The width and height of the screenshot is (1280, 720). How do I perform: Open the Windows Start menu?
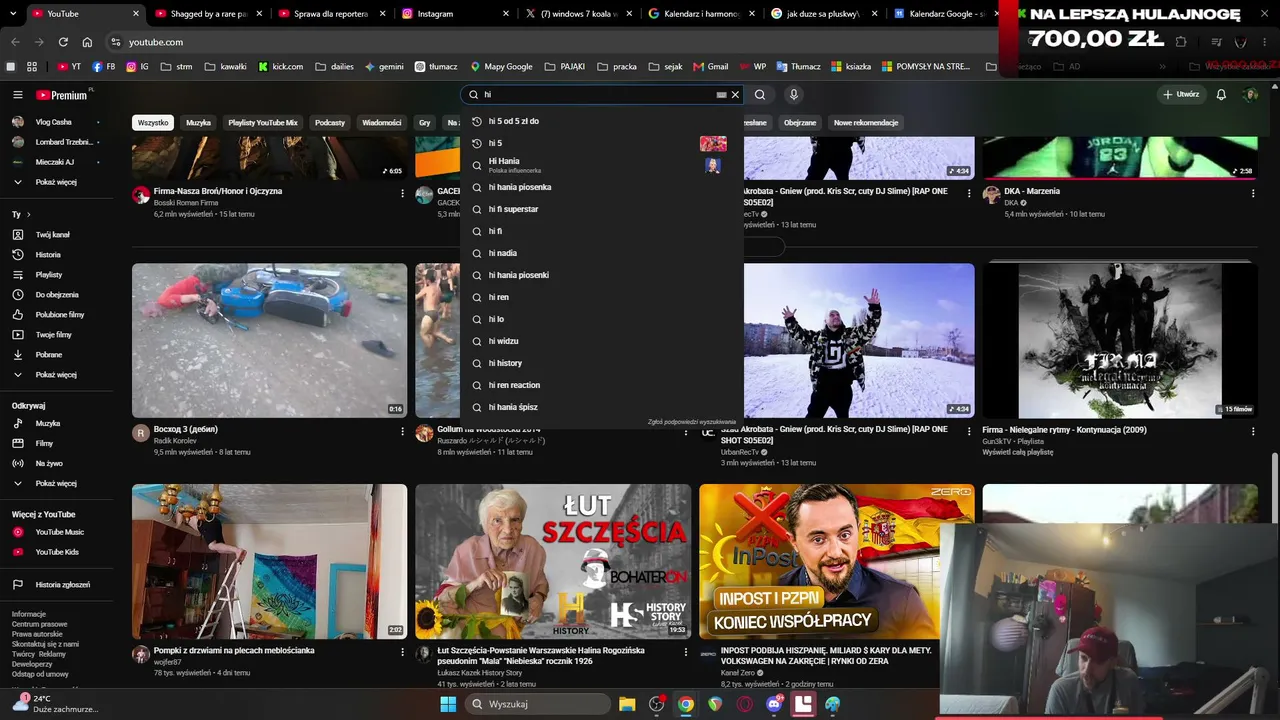(x=448, y=704)
